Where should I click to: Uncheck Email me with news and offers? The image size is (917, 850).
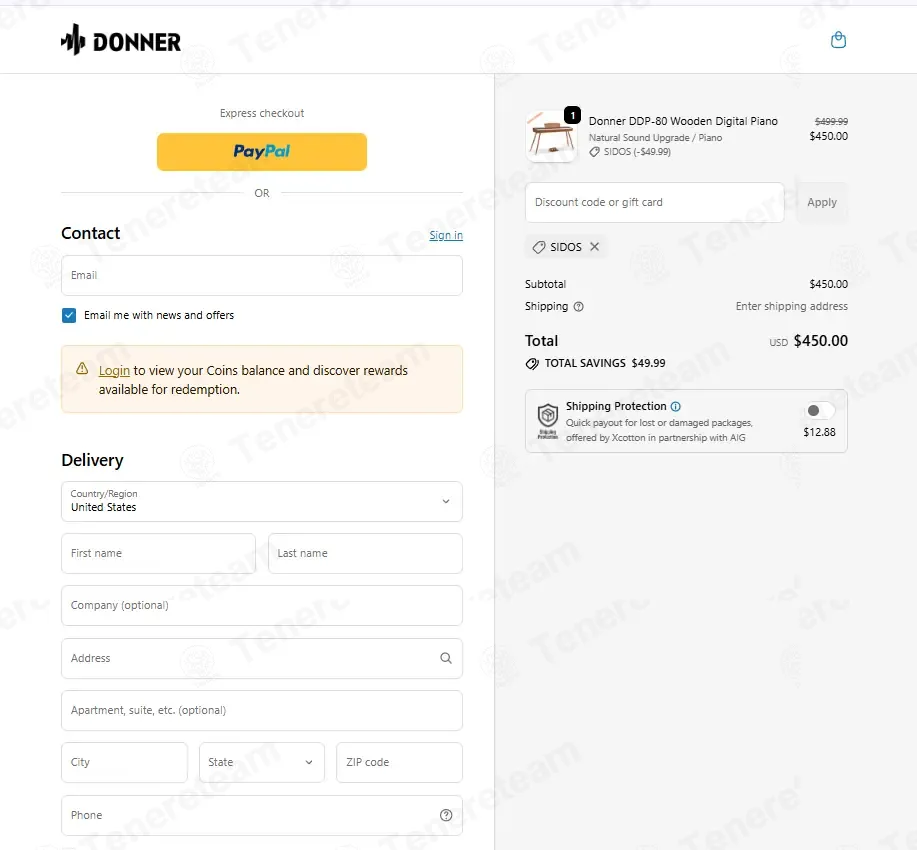(69, 315)
